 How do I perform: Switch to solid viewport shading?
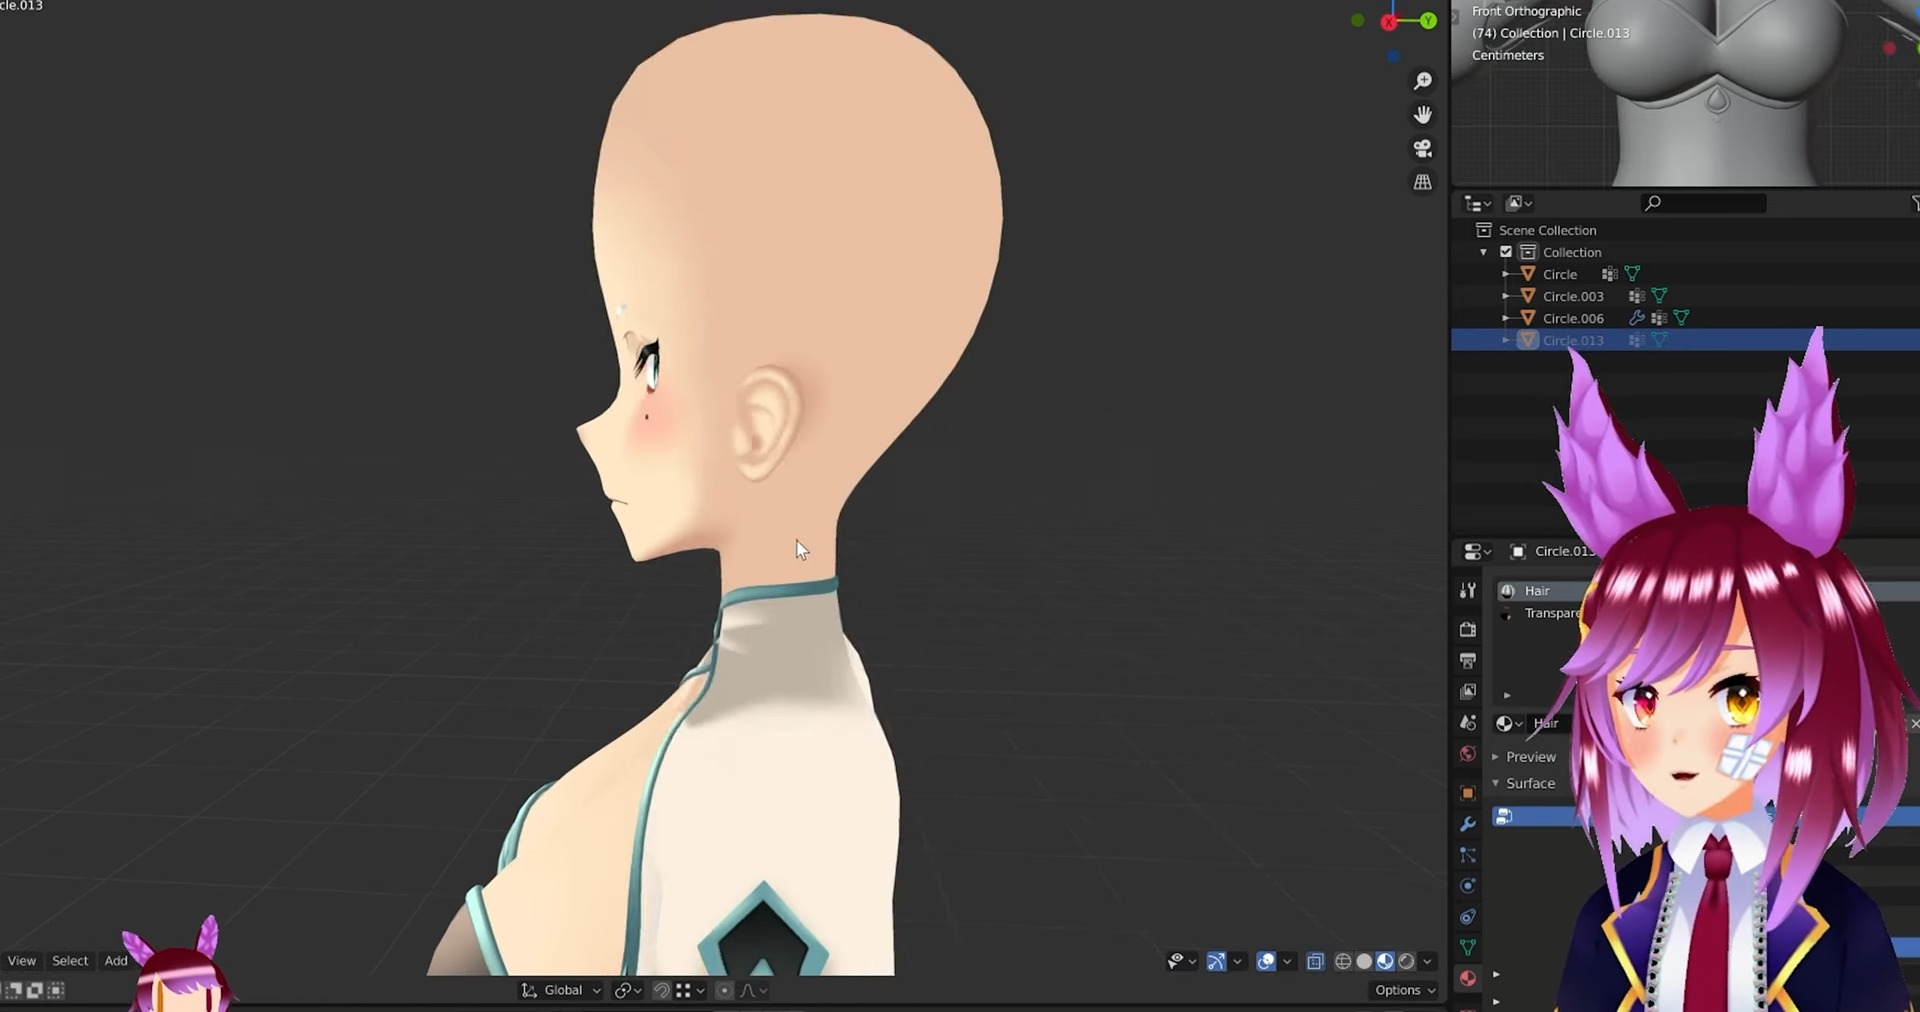click(x=1364, y=962)
